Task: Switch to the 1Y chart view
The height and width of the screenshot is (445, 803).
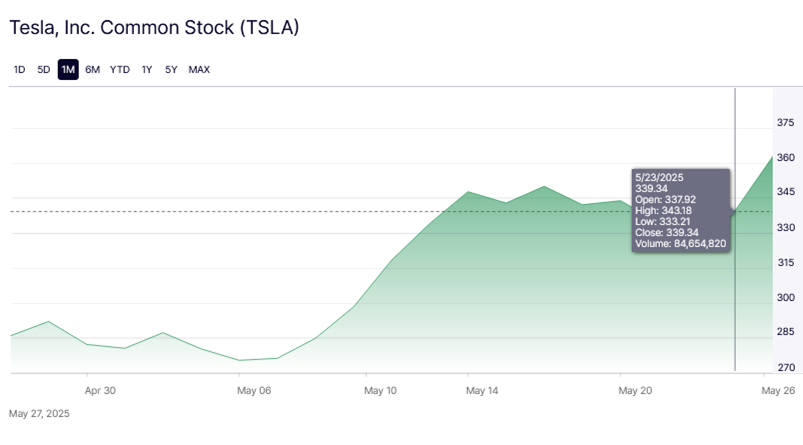Action: click(147, 69)
